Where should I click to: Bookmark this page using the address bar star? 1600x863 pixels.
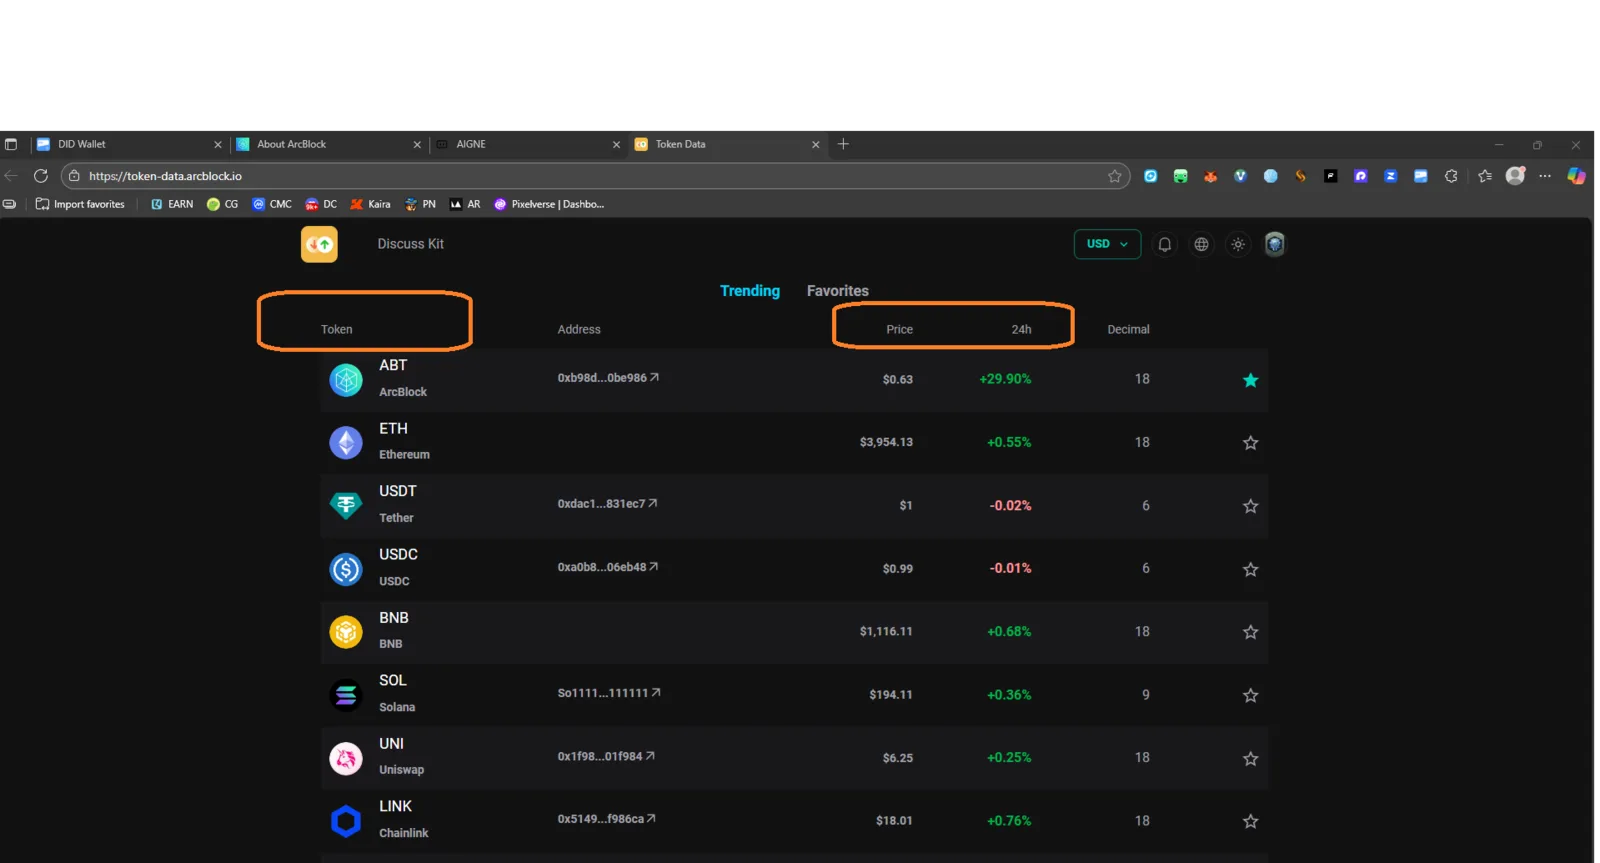coord(1115,176)
